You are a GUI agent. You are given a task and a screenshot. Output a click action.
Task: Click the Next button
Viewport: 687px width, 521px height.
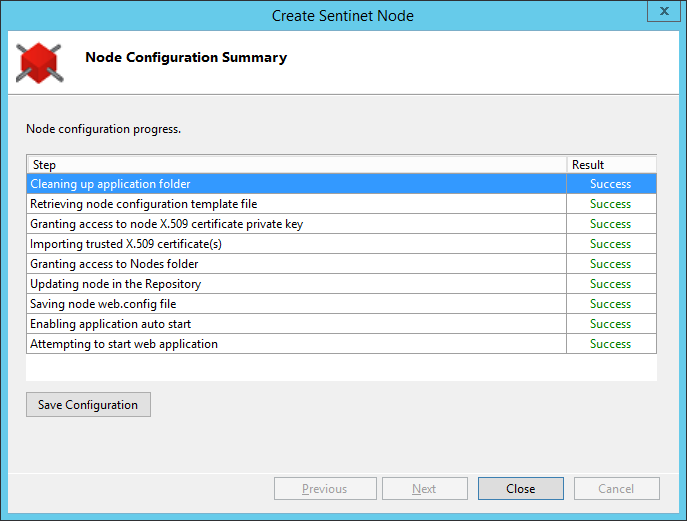425,489
